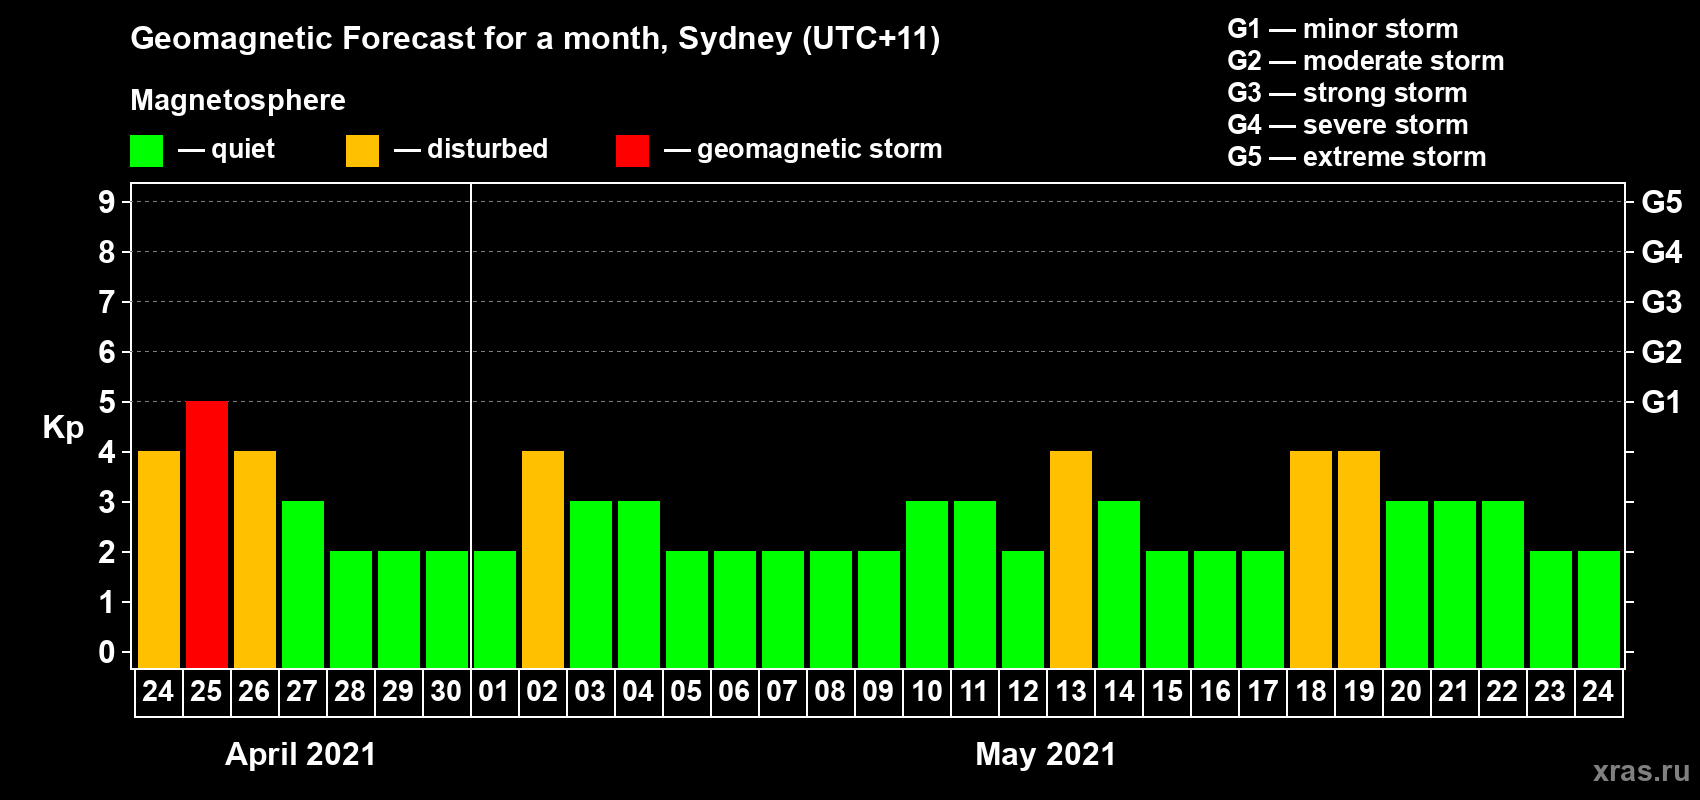Click the Kp value 9 on left axis
The height and width of the screenshot is (800, 1700).
[x=107, y=202]
